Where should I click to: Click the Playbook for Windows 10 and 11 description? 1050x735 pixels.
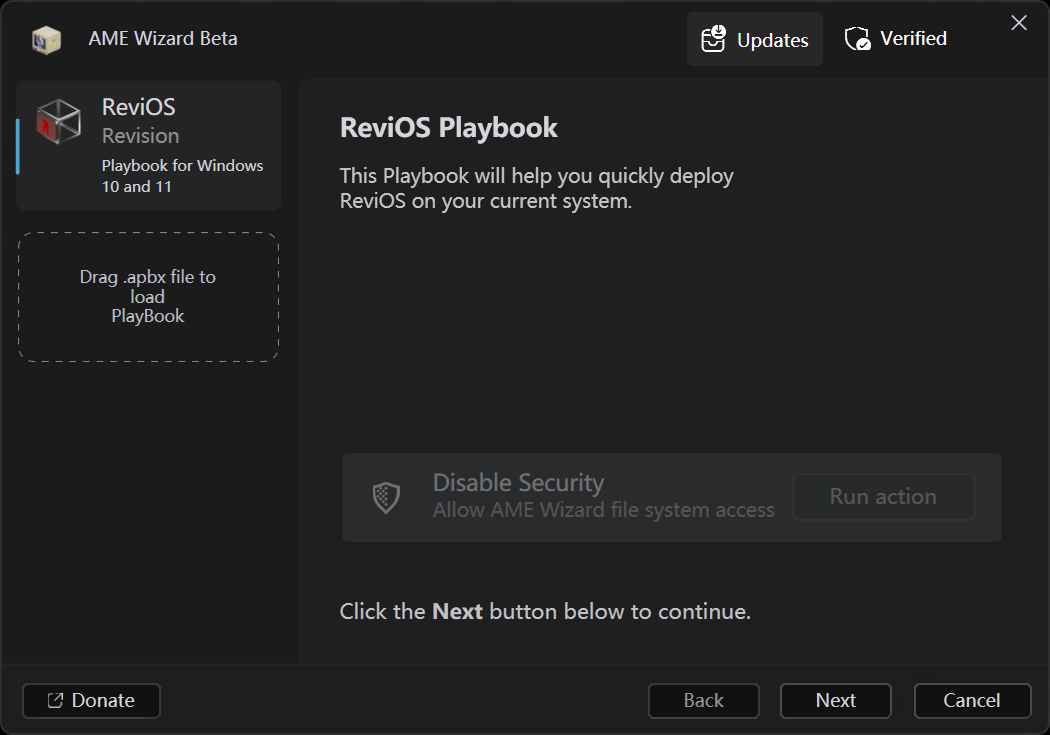coord(182,176)
